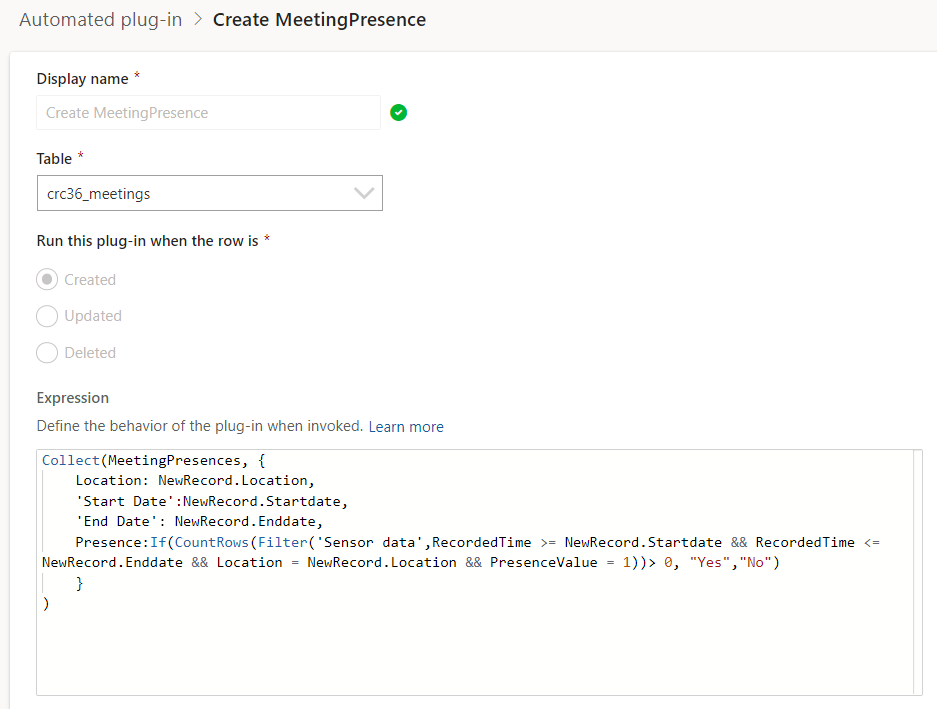Click the green validation checkmark icon
The height and width of the screenshot is (709, 937).
pos(399,112)
